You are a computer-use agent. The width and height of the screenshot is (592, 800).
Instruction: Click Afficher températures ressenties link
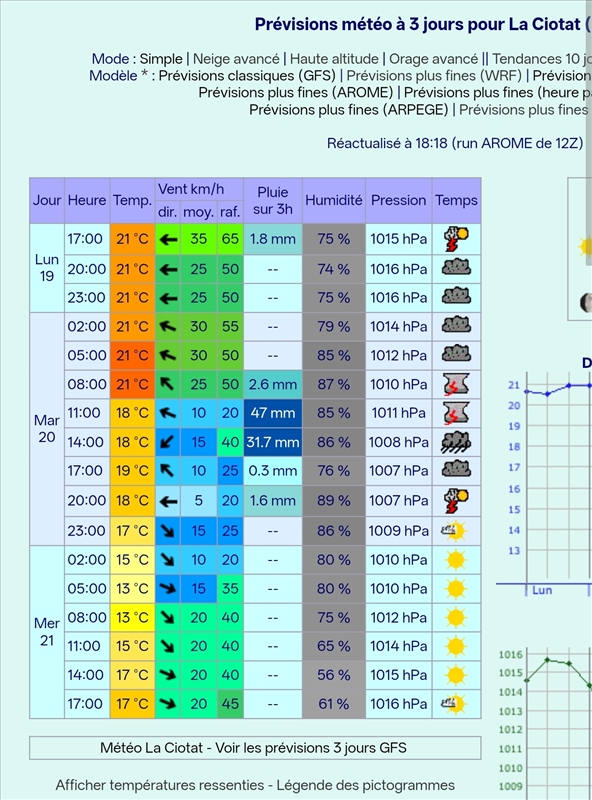[160, 785]
